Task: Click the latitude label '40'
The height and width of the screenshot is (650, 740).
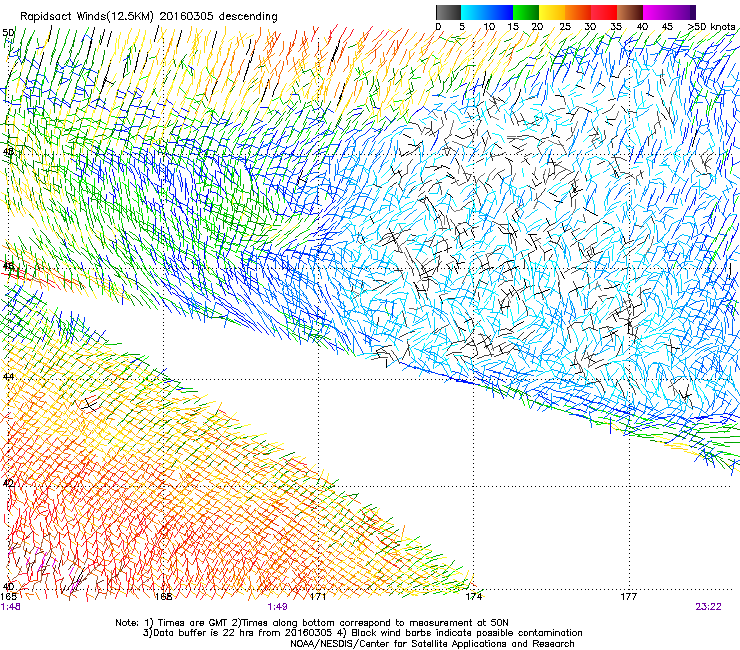Action: tap(8, 587)
